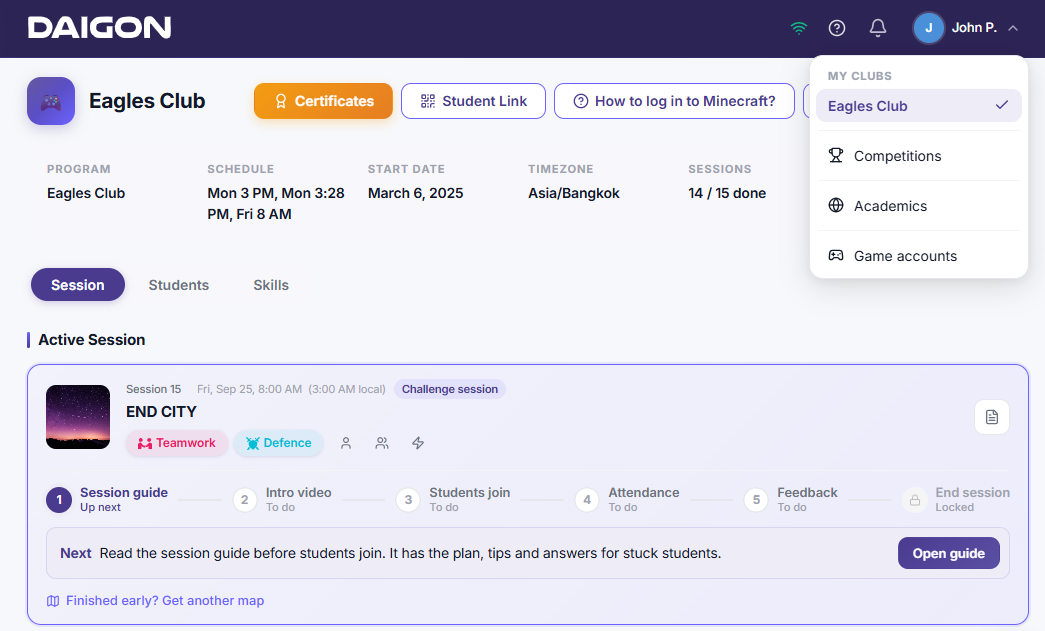
Task: Click the Active Session heading
Action: [91, 340]
